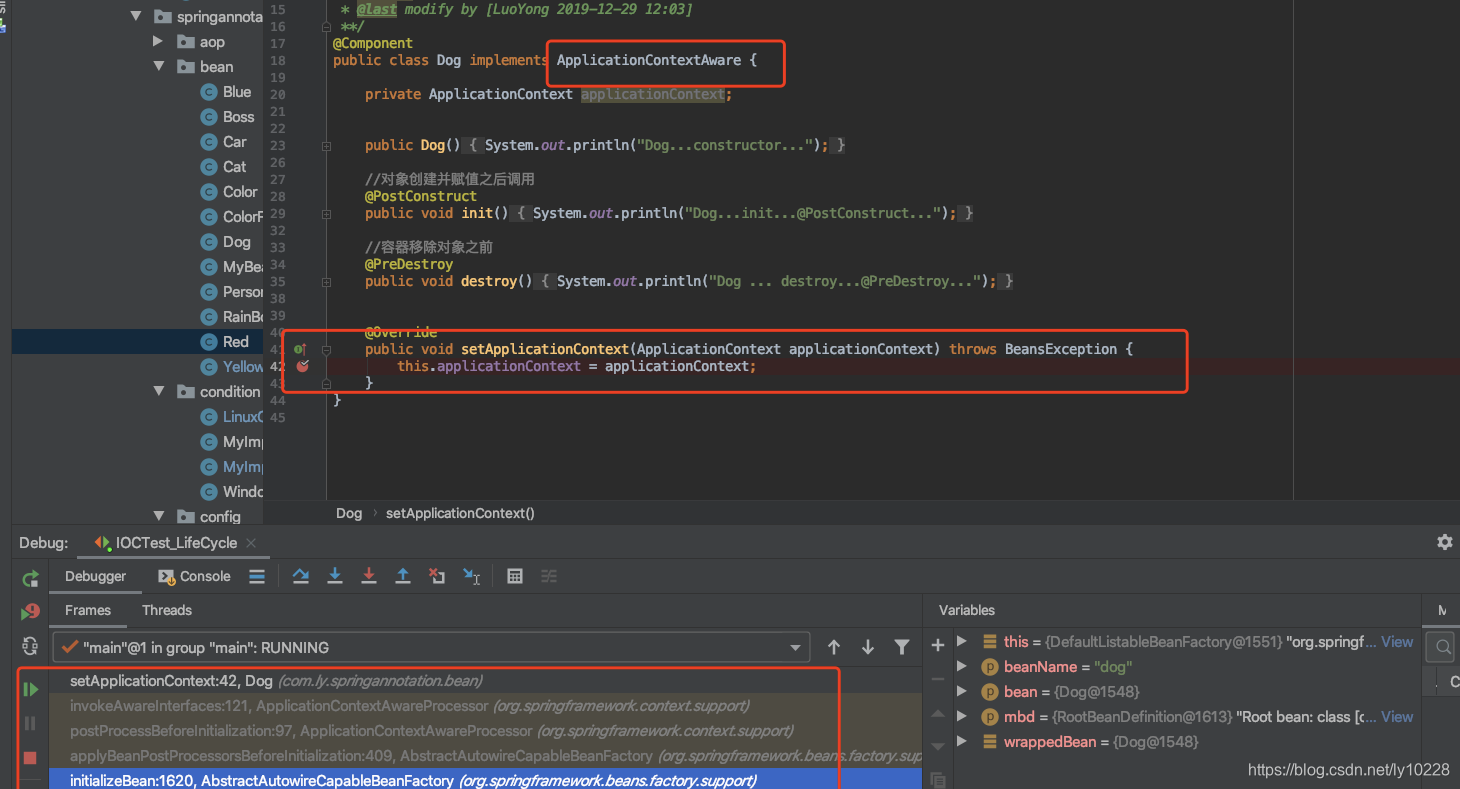The width and height of the screenshot is (1460, 789).
Task: Click the breakpoint on line 42
Action: pos(303,366)
